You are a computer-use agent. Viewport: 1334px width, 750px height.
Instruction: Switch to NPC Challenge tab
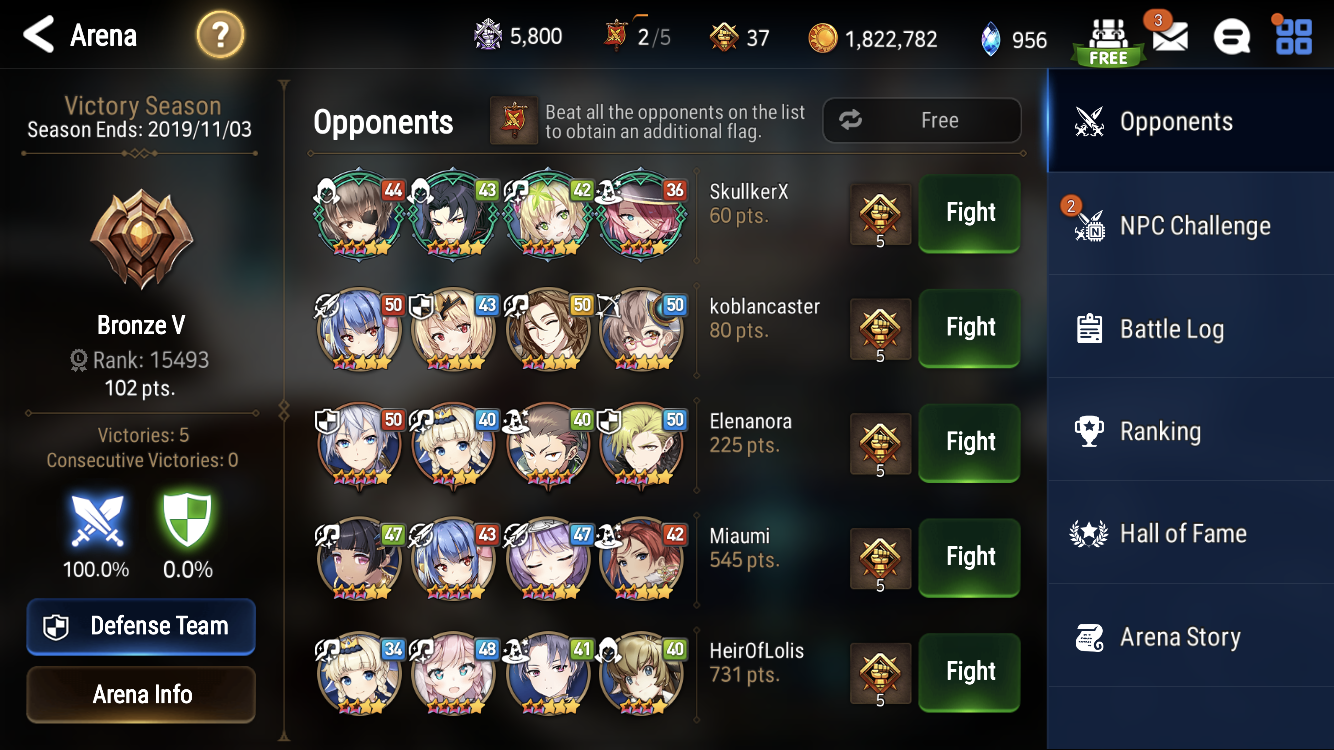1190,225
